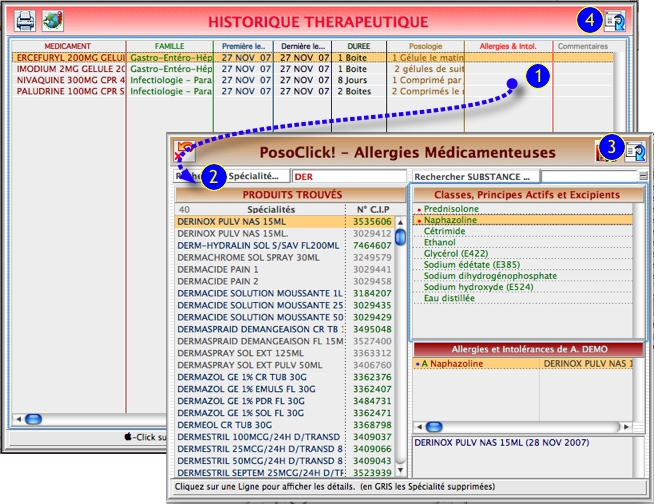
Task: Click the DUREE column header
Action: [x=359, y=46]
